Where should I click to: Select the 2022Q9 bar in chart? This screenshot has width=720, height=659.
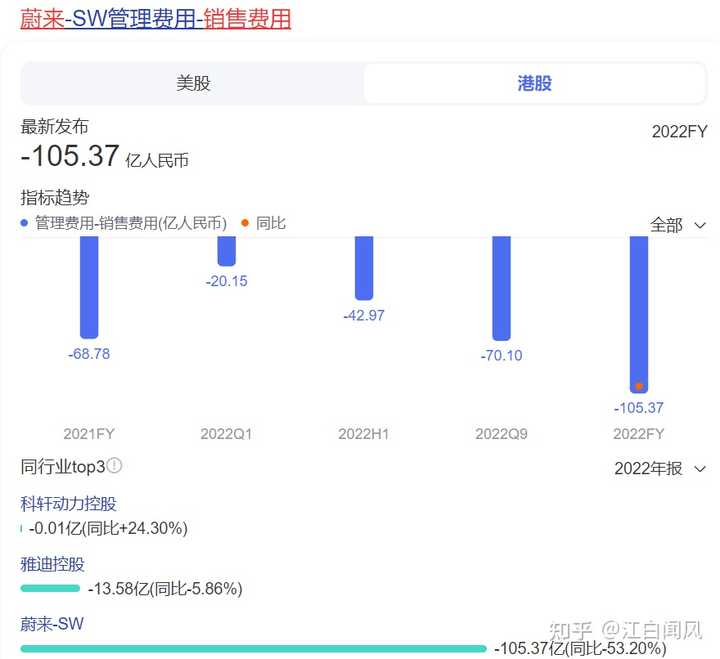tap(501, 288)
